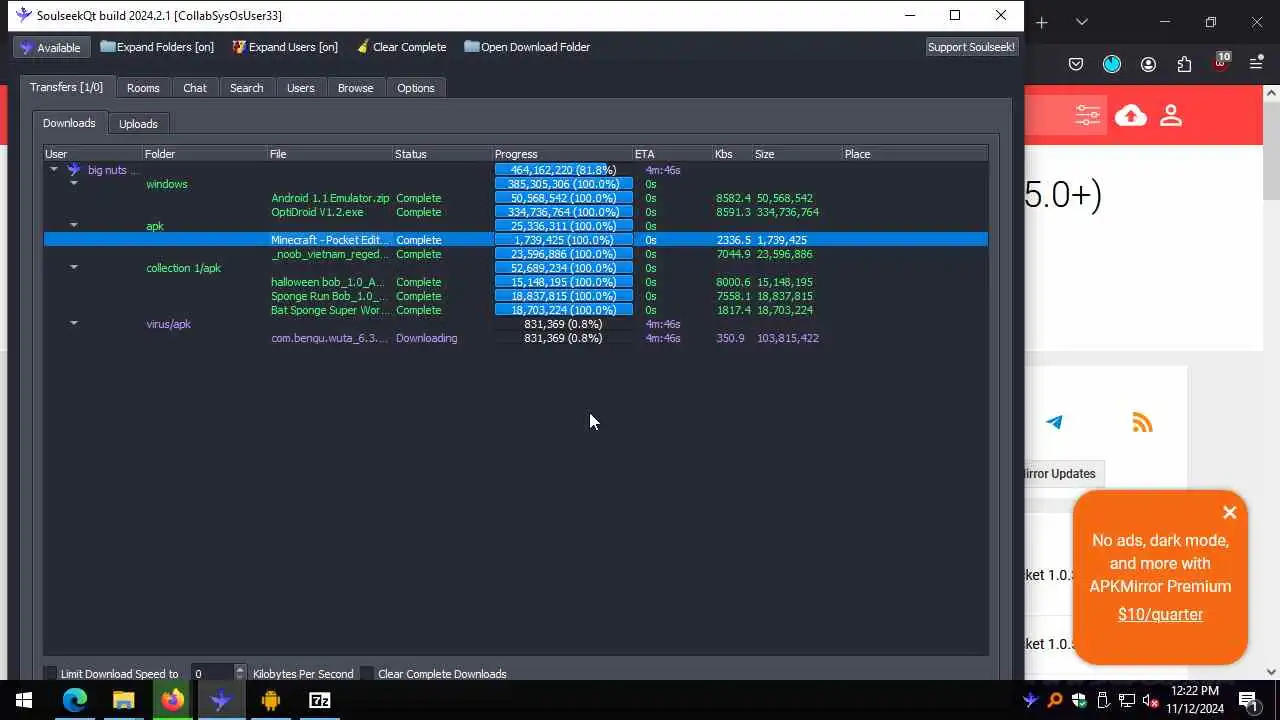Toggle Expand Folders option
The width and height of the screenshot is (1280, 720).
click(x=157, y=47)
